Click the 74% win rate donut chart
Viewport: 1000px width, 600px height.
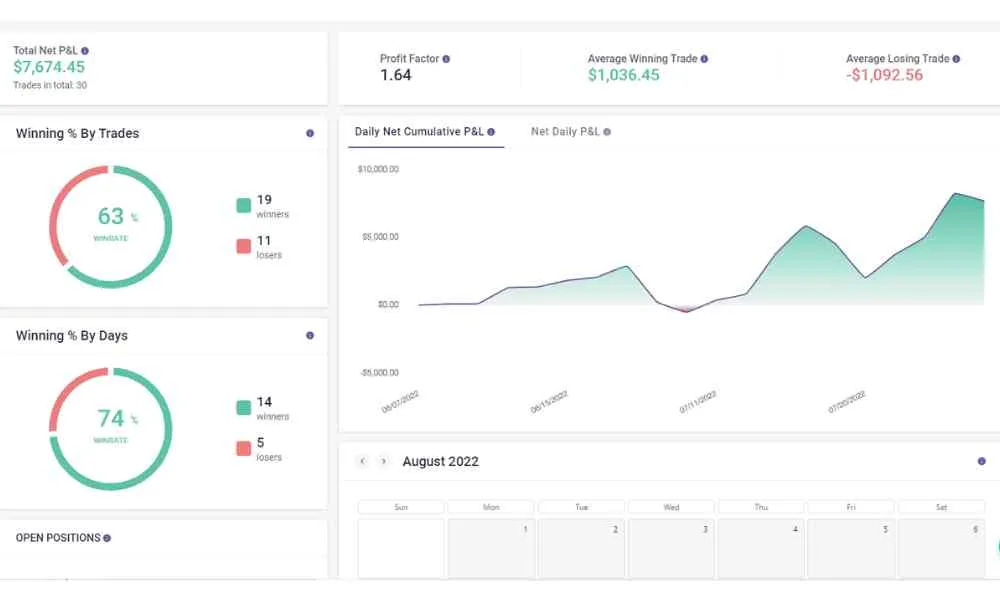pyautogui.click(x=111, y=428)
